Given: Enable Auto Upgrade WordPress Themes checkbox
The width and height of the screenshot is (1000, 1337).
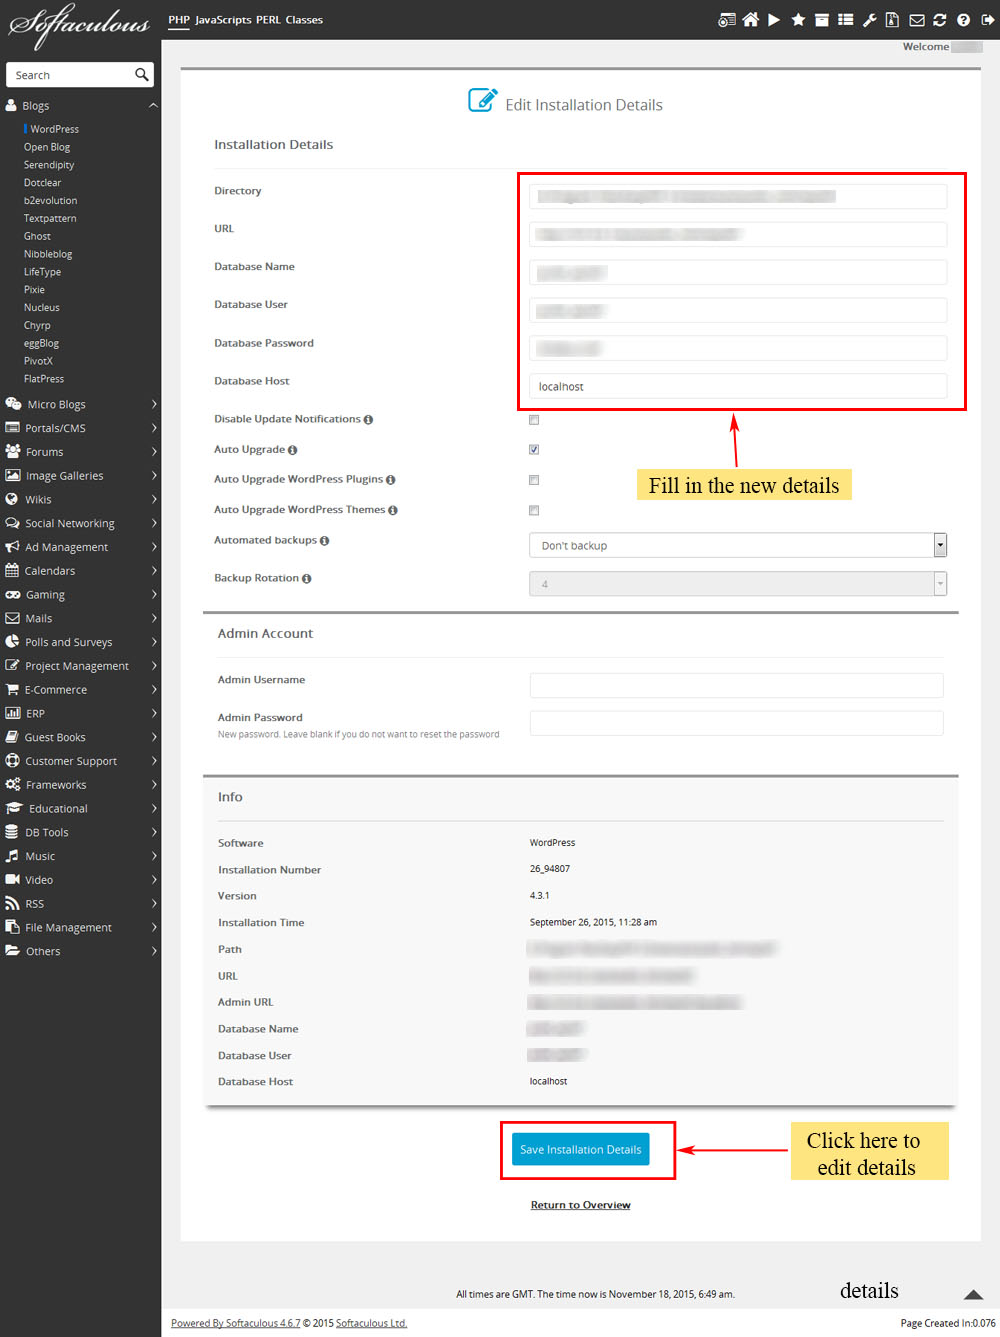Looking at the screenshot, I should (x=534, y=510).
